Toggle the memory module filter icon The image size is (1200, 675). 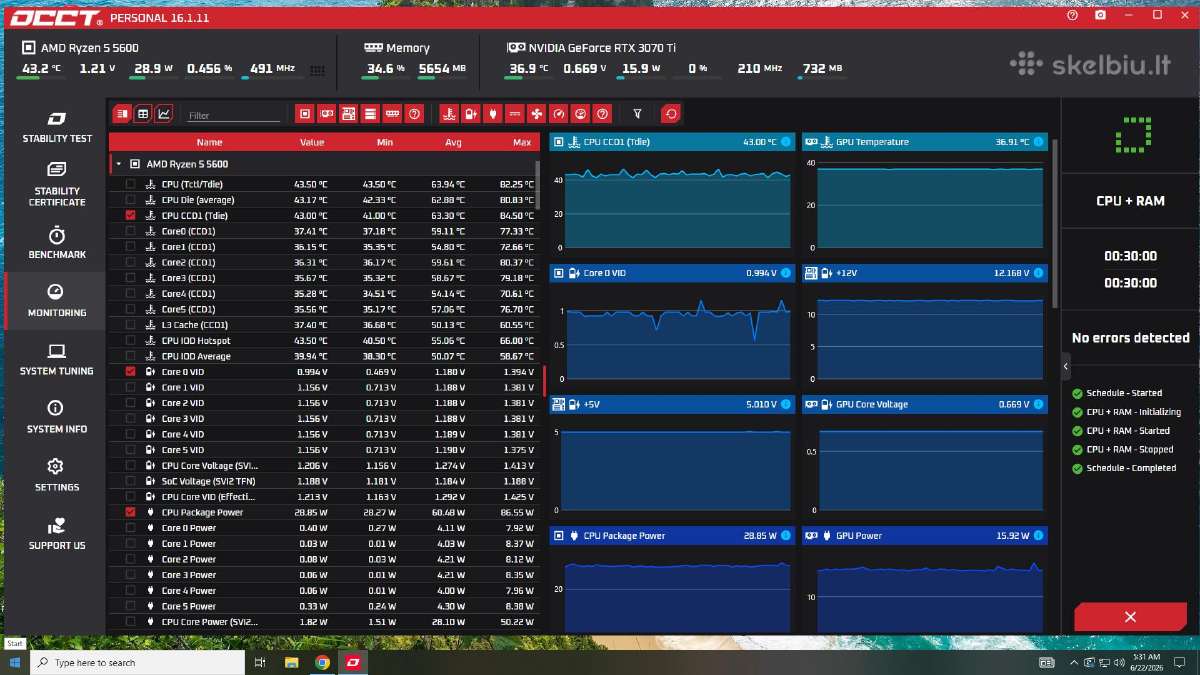click(x=392, y=114)
